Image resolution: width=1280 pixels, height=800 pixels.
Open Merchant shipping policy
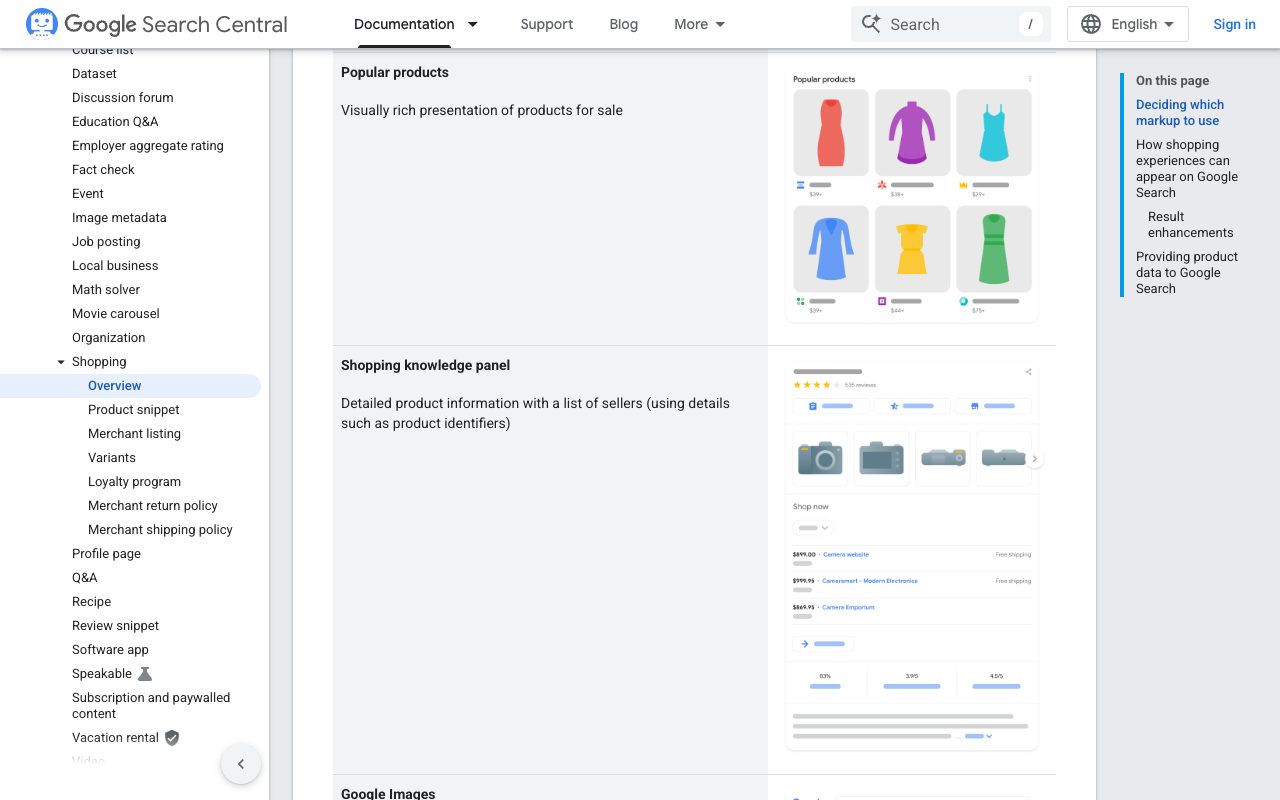click(x=160, y=530)
